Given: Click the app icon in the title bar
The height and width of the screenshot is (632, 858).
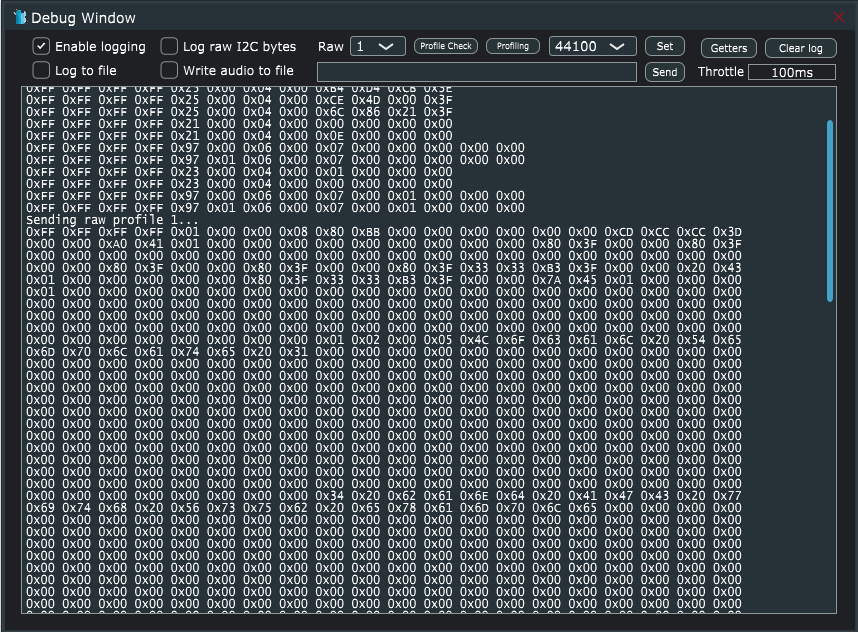Looking at the screenshot, I should point(19,18).
